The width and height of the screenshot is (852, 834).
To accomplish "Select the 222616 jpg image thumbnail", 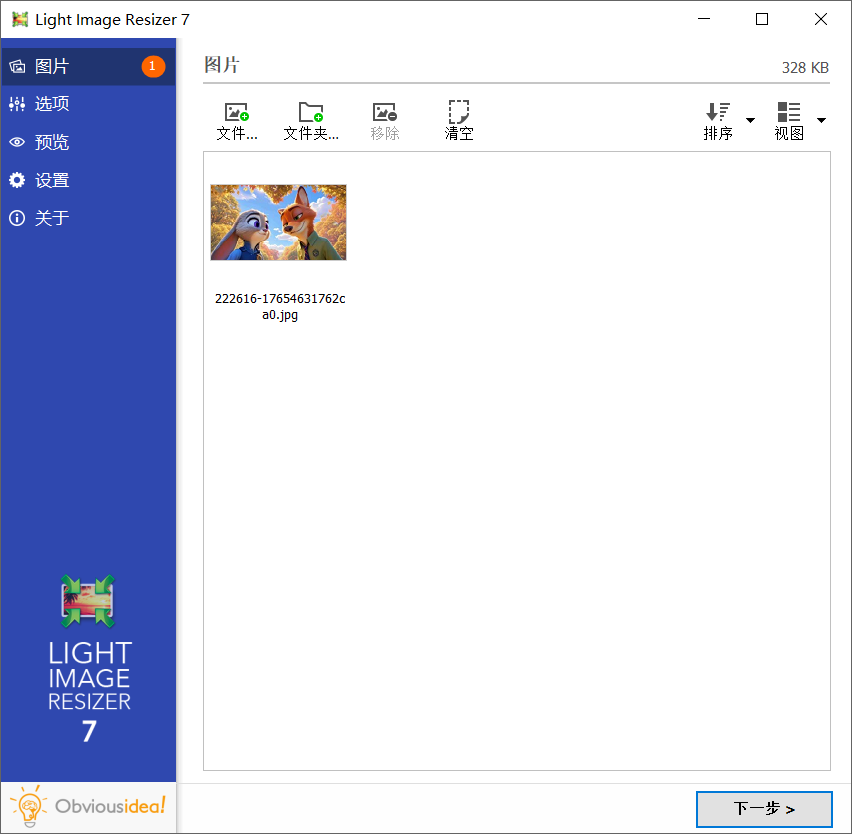I will tap(278, 222).
